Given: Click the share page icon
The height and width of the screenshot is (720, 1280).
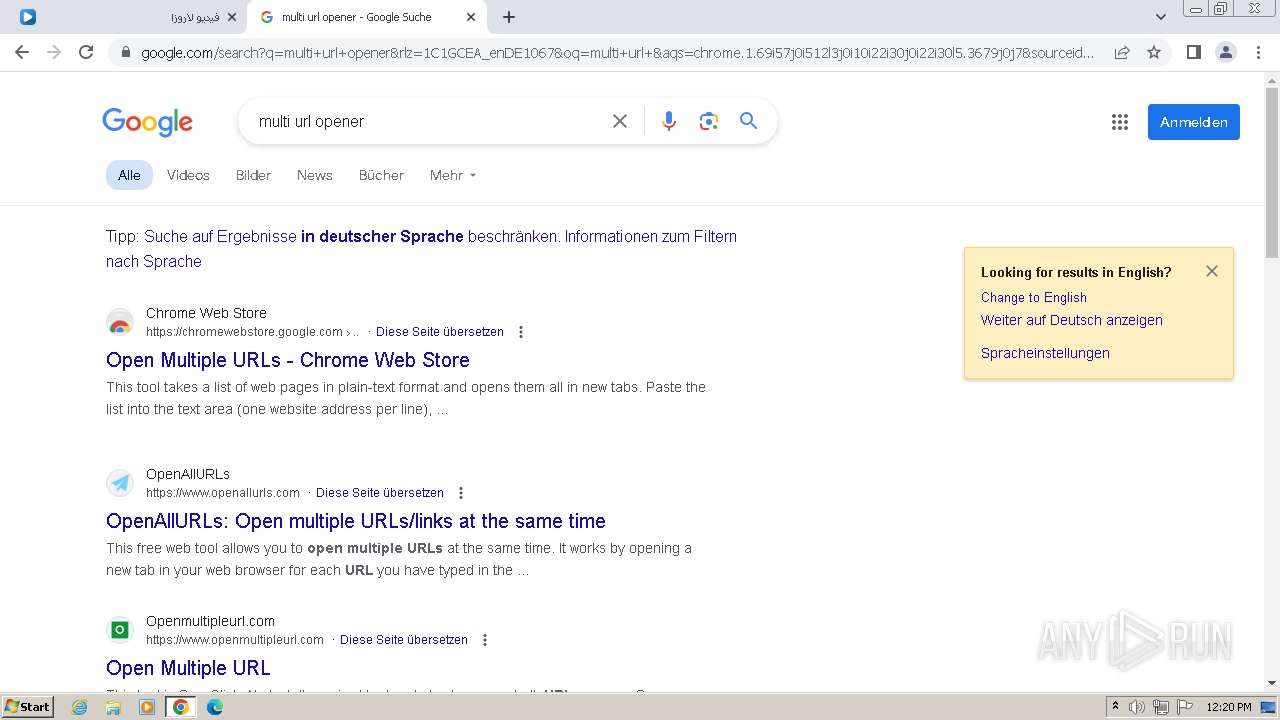Looking at the screenshot, I should point(1122,52).
